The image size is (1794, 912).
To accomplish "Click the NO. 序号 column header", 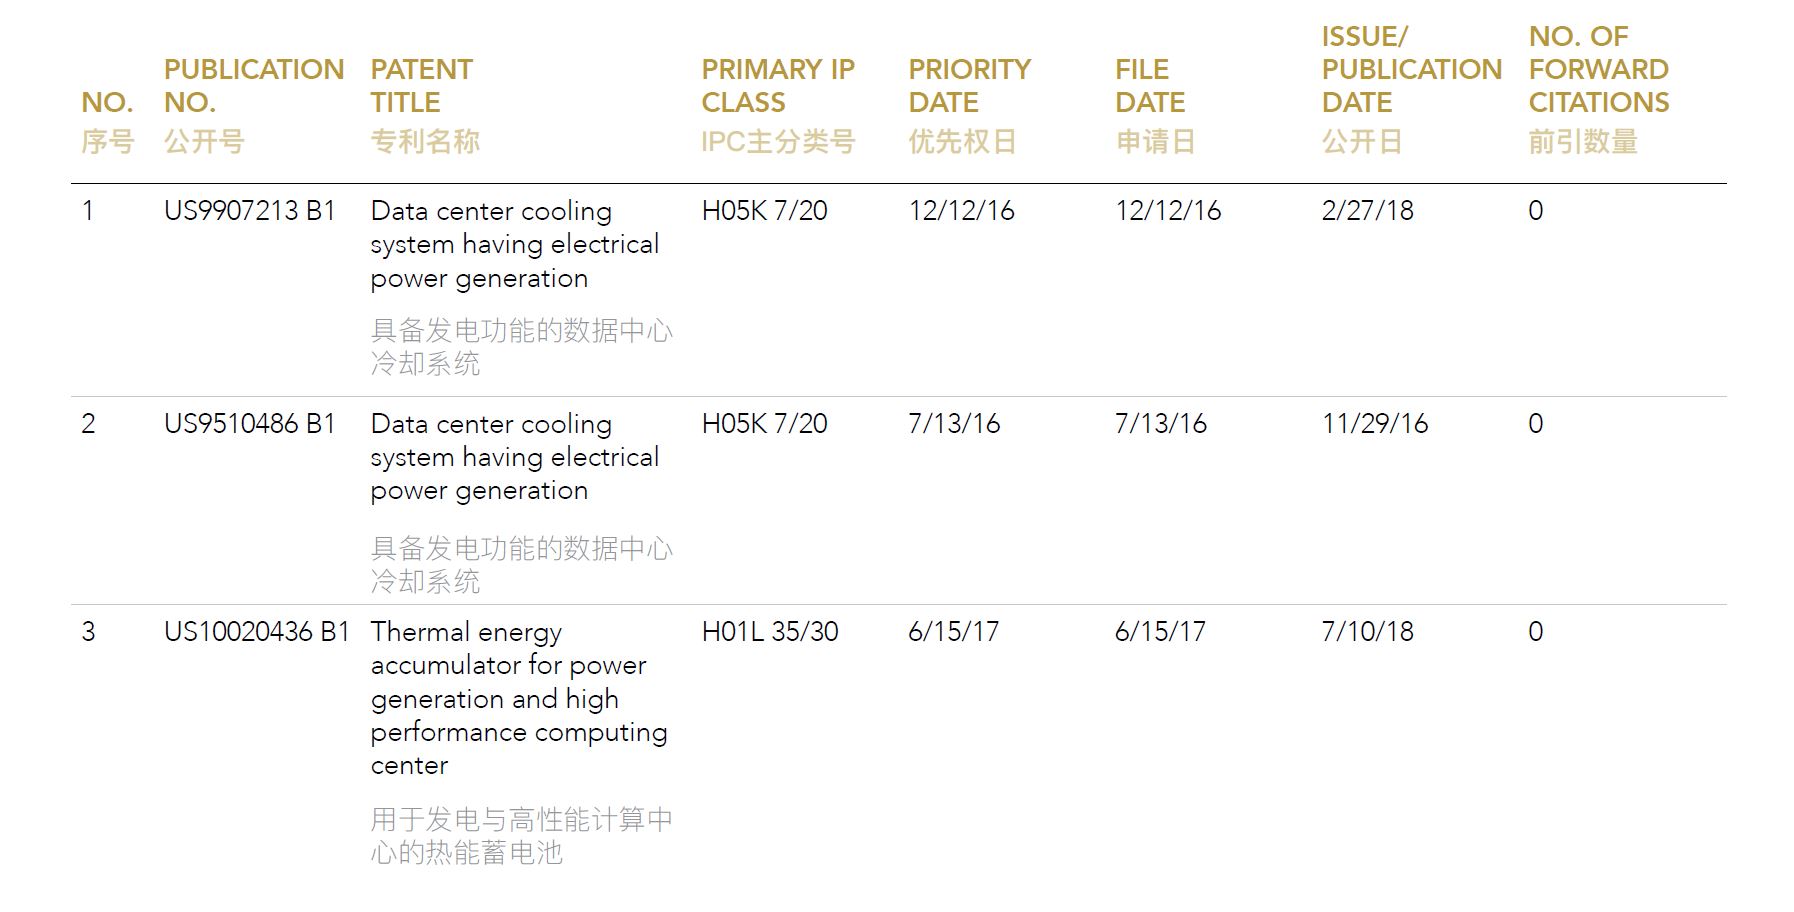I will tap(107, 121).
